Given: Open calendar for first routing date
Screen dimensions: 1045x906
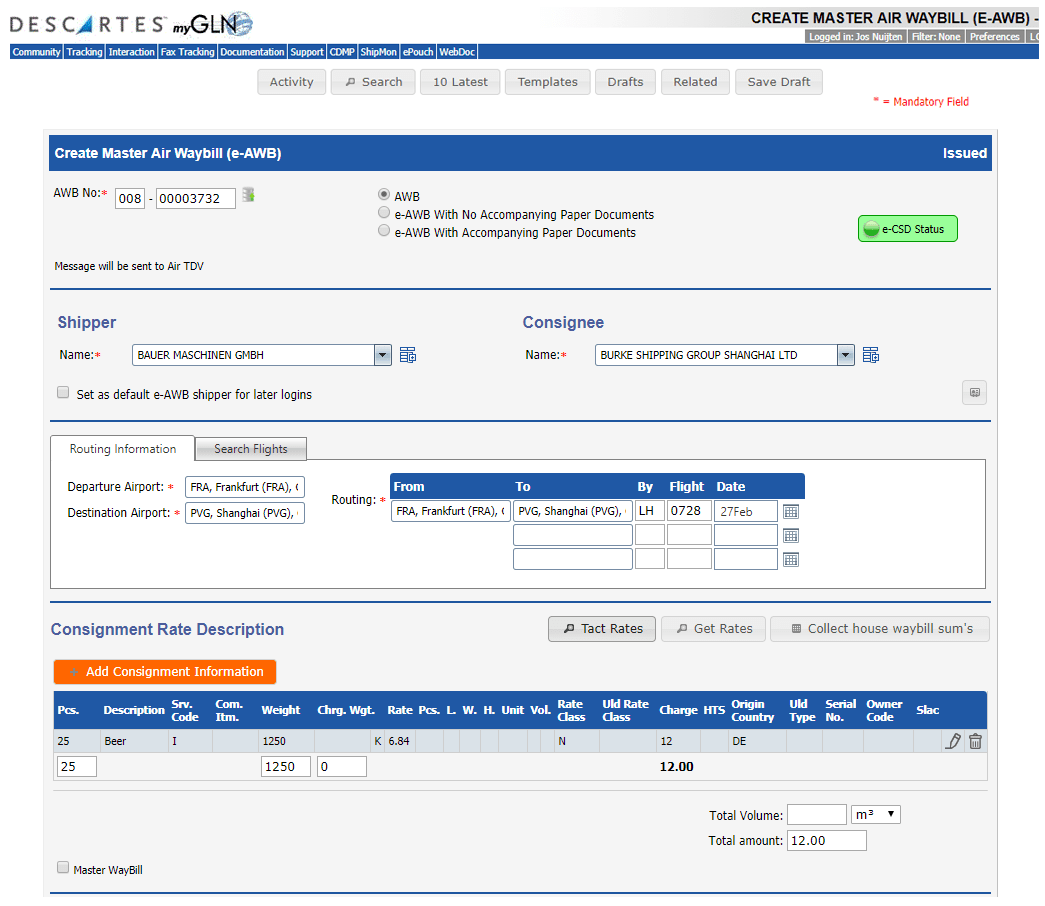Looking at the screenshot, I should point(791,511).
